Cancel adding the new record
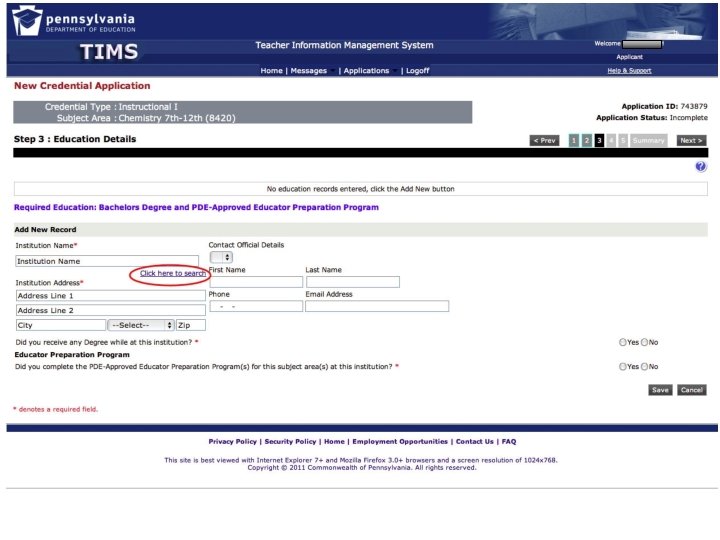 tap(692, 390)
